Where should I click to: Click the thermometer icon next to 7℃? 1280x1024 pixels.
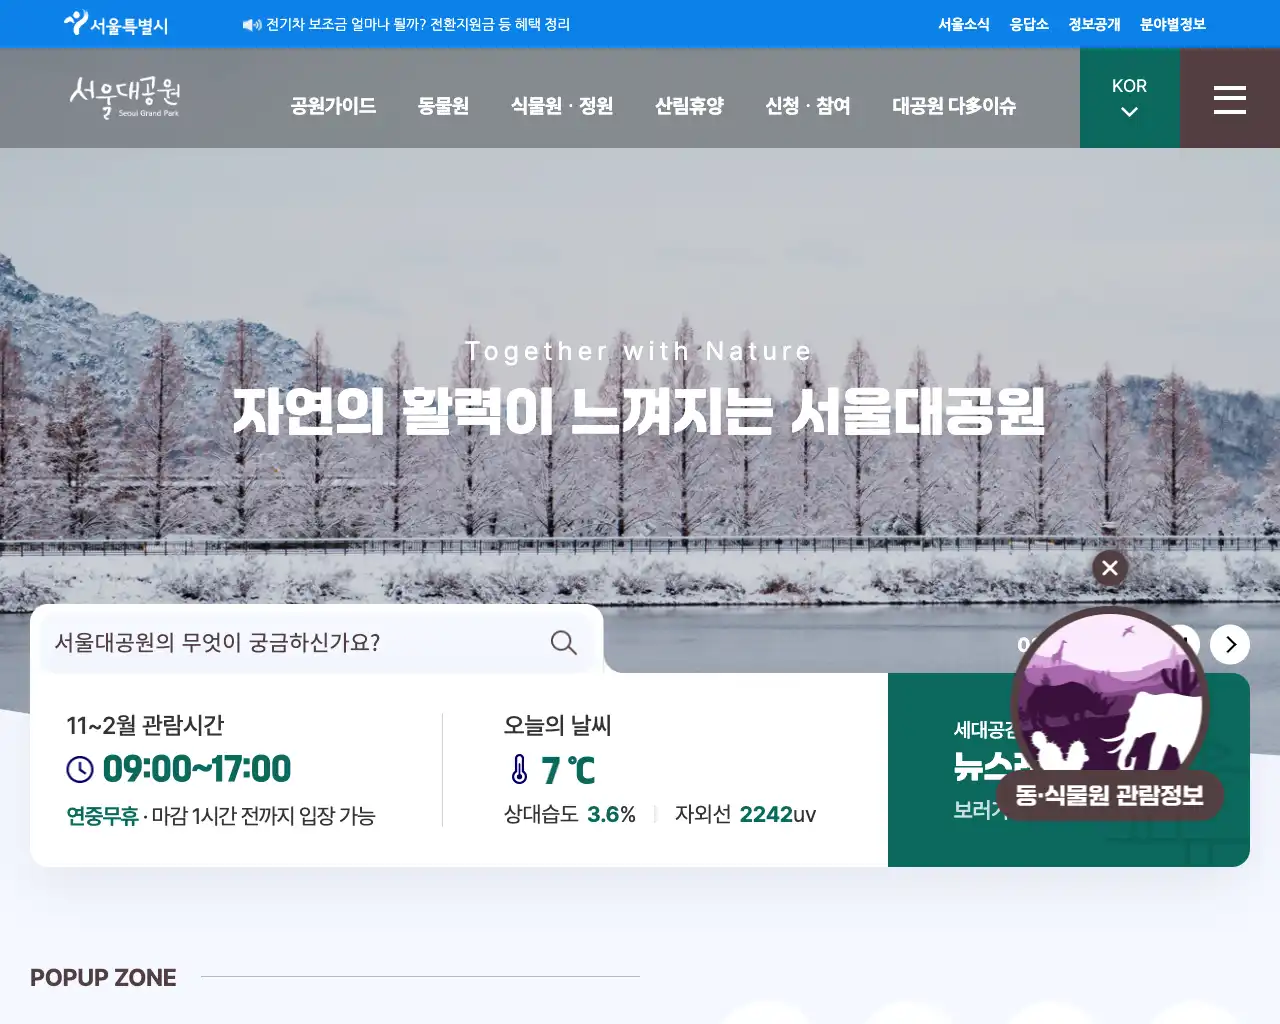517,771
